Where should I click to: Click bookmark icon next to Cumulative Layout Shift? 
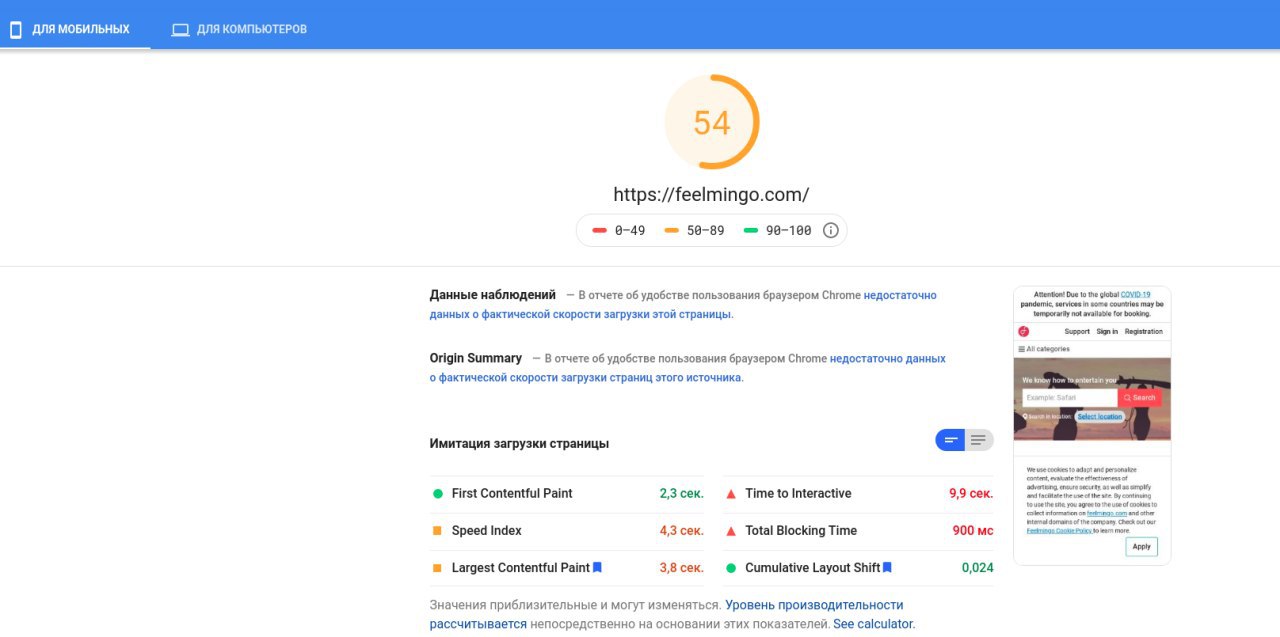887,567
